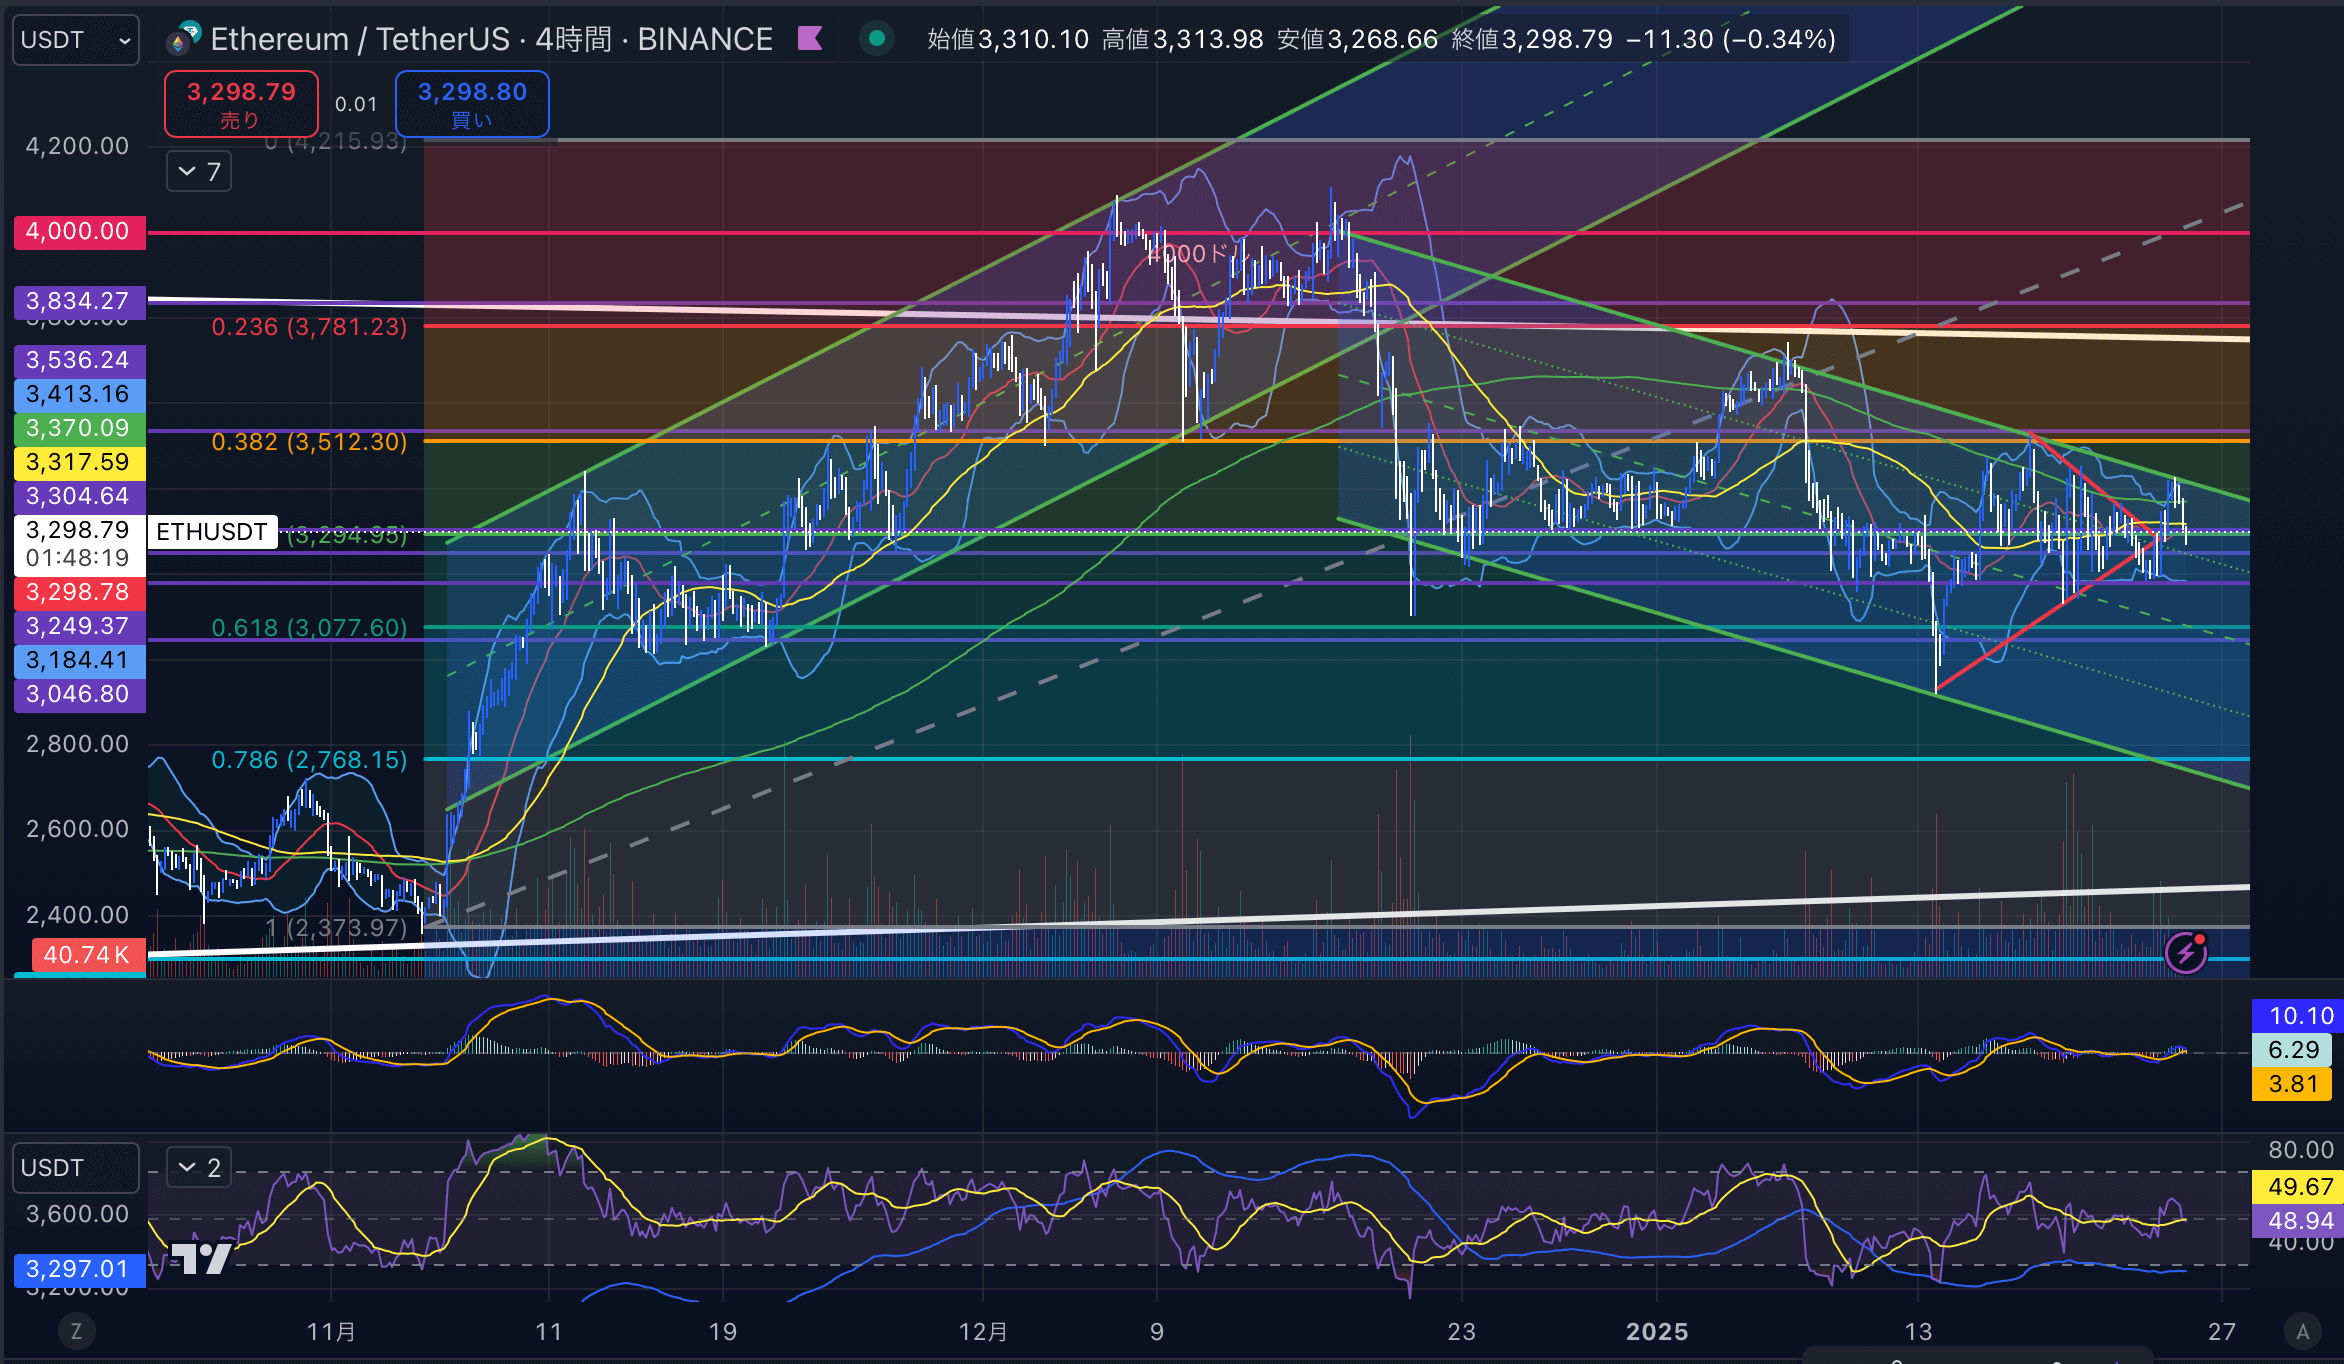
Task: Select the 3,304.64 price axis label
Action: coord(80,496)
